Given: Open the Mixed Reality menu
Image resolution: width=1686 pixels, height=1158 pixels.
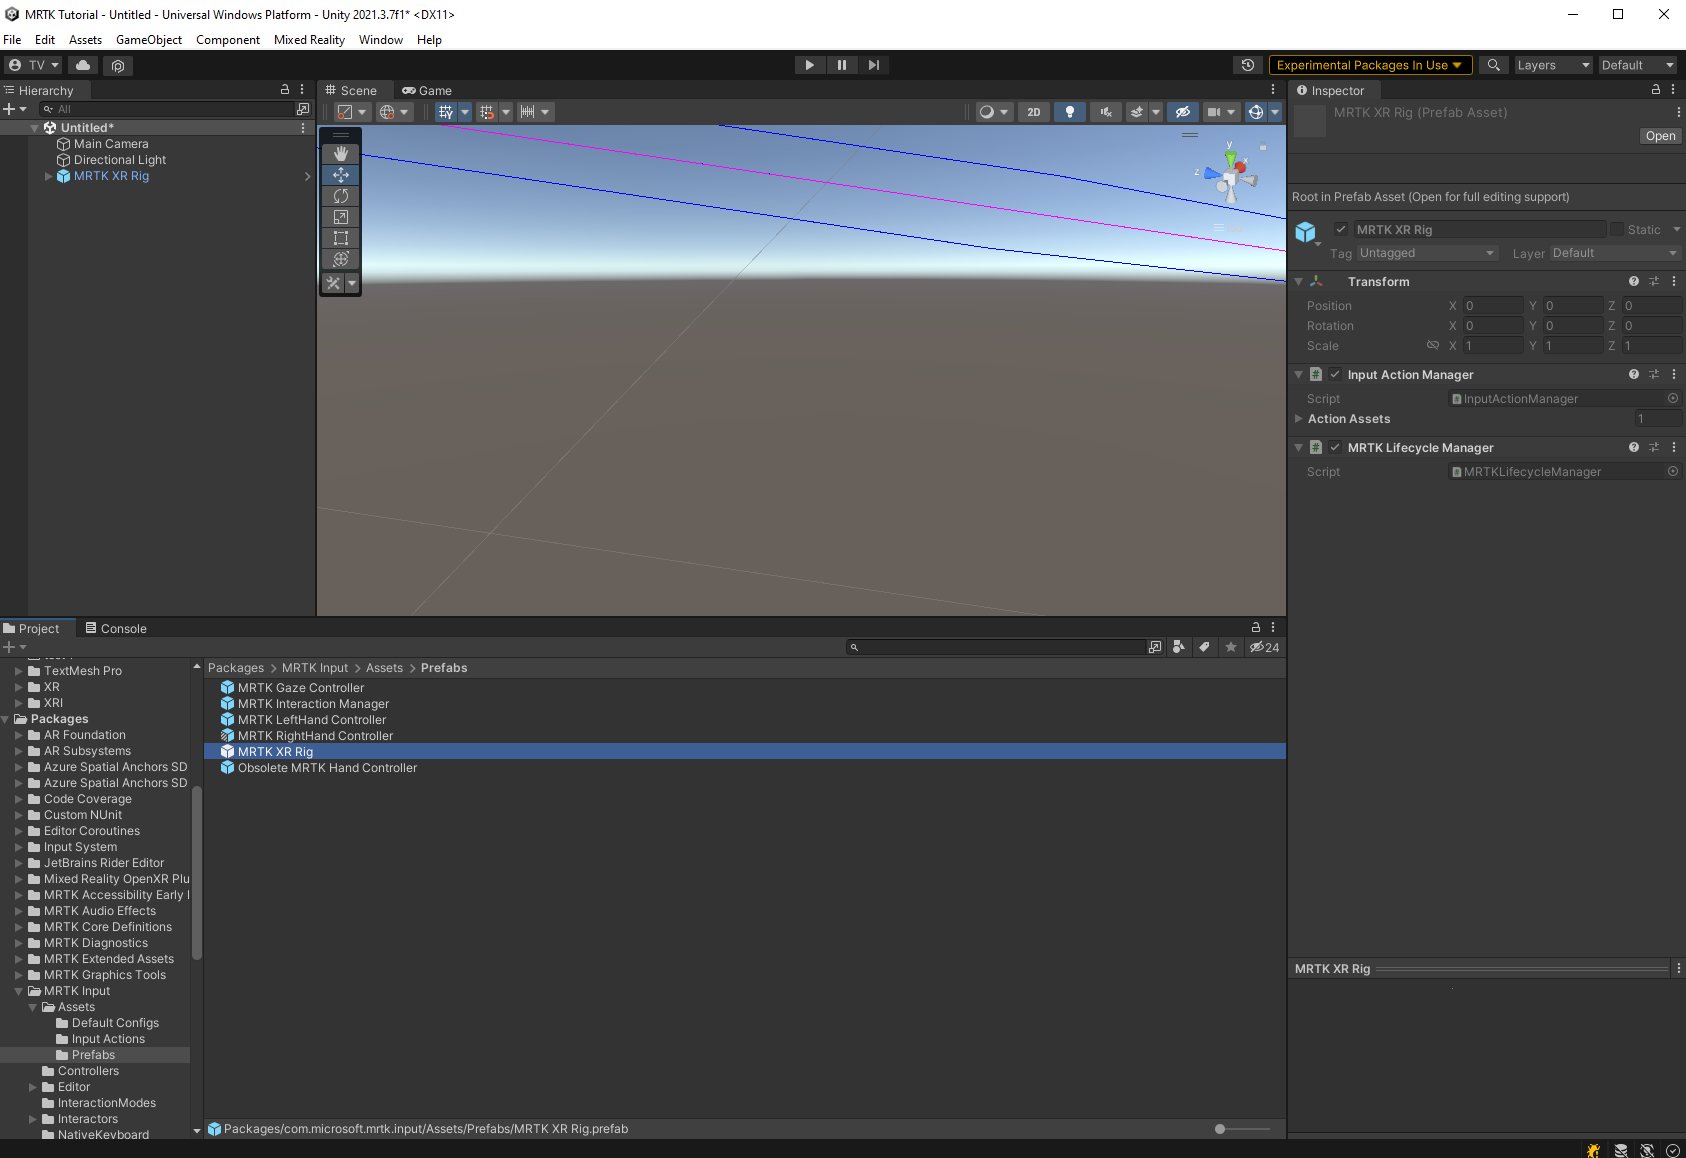Looking at the screenshot, I should pyautogui.click(x=309, y=40).
